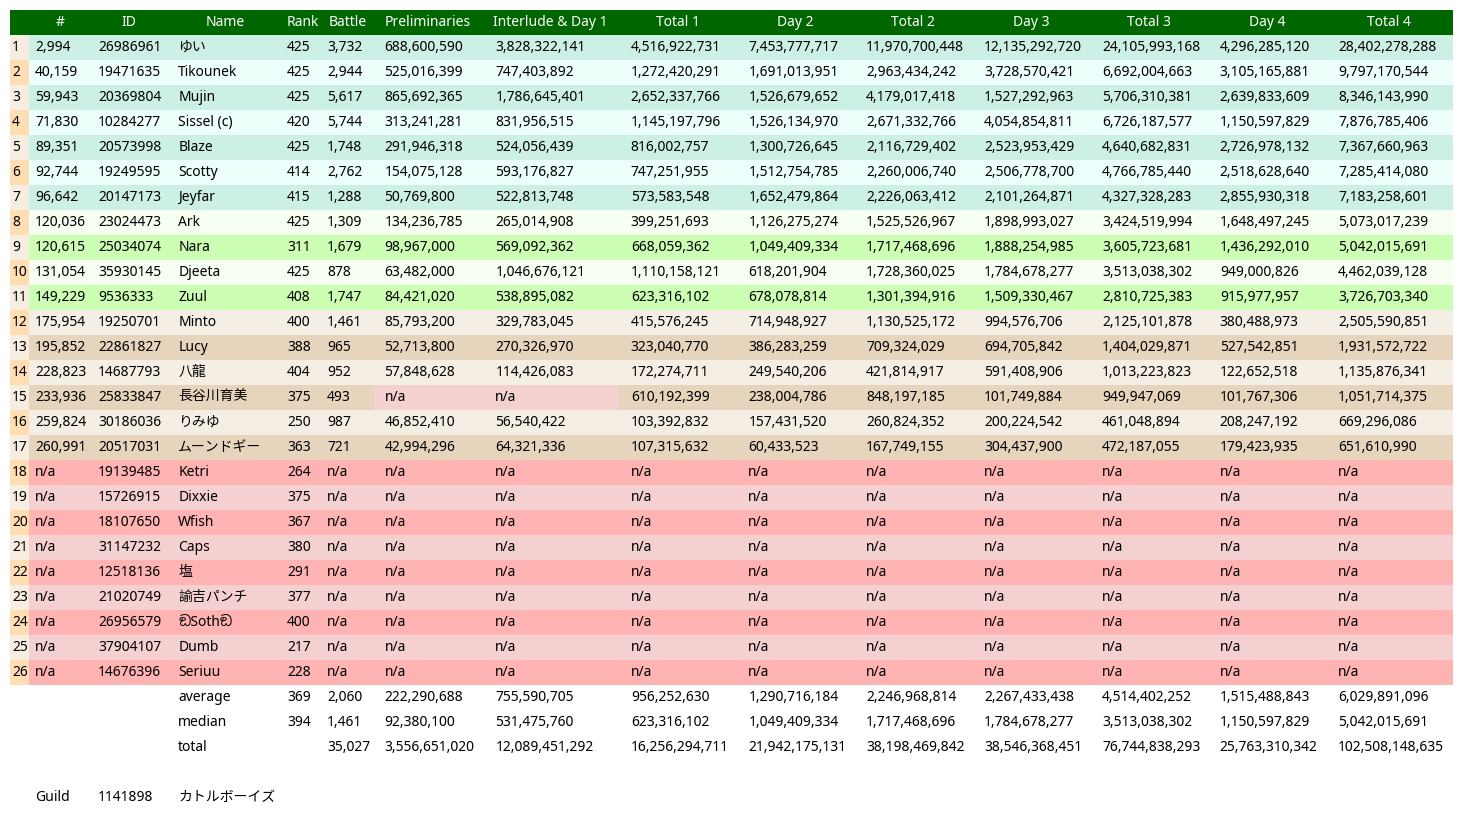Click Total 4 value 28,402,278,288
The width and height of the screenshot is (1462, 820).
[1387, 46]
